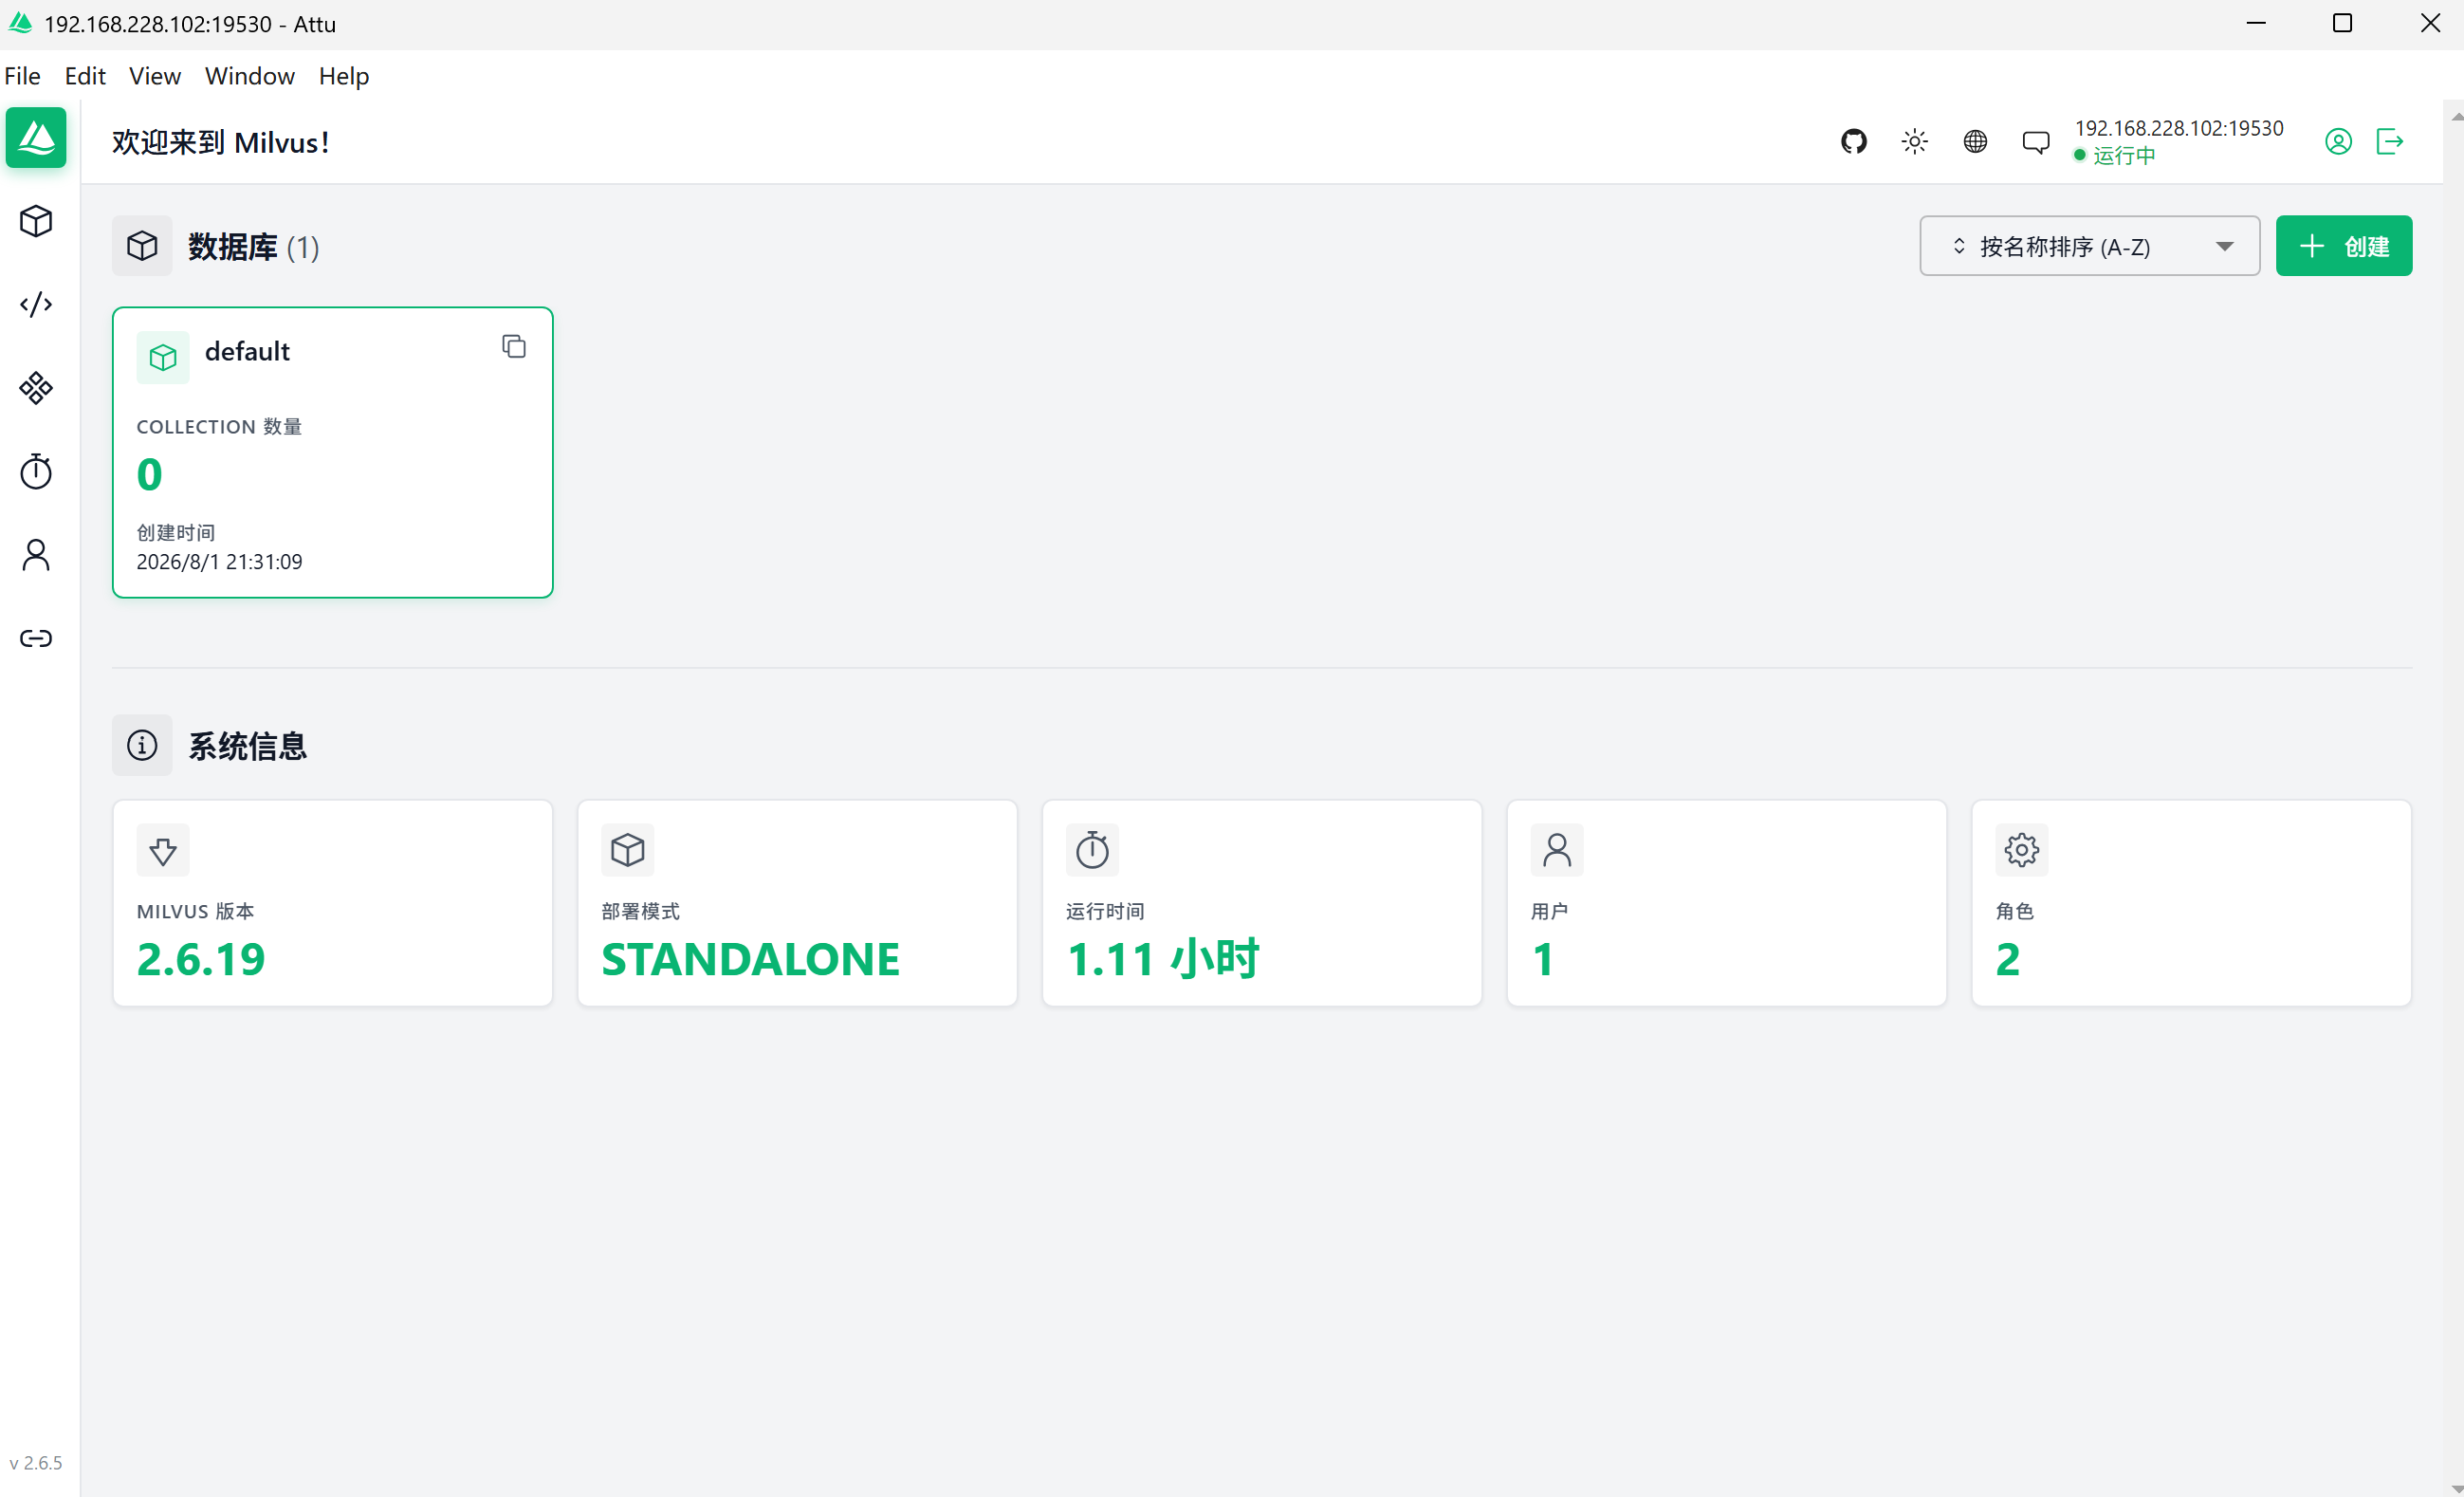2464x1497 pixels.
Task: Open the language globe selector
Action: 1974,142
